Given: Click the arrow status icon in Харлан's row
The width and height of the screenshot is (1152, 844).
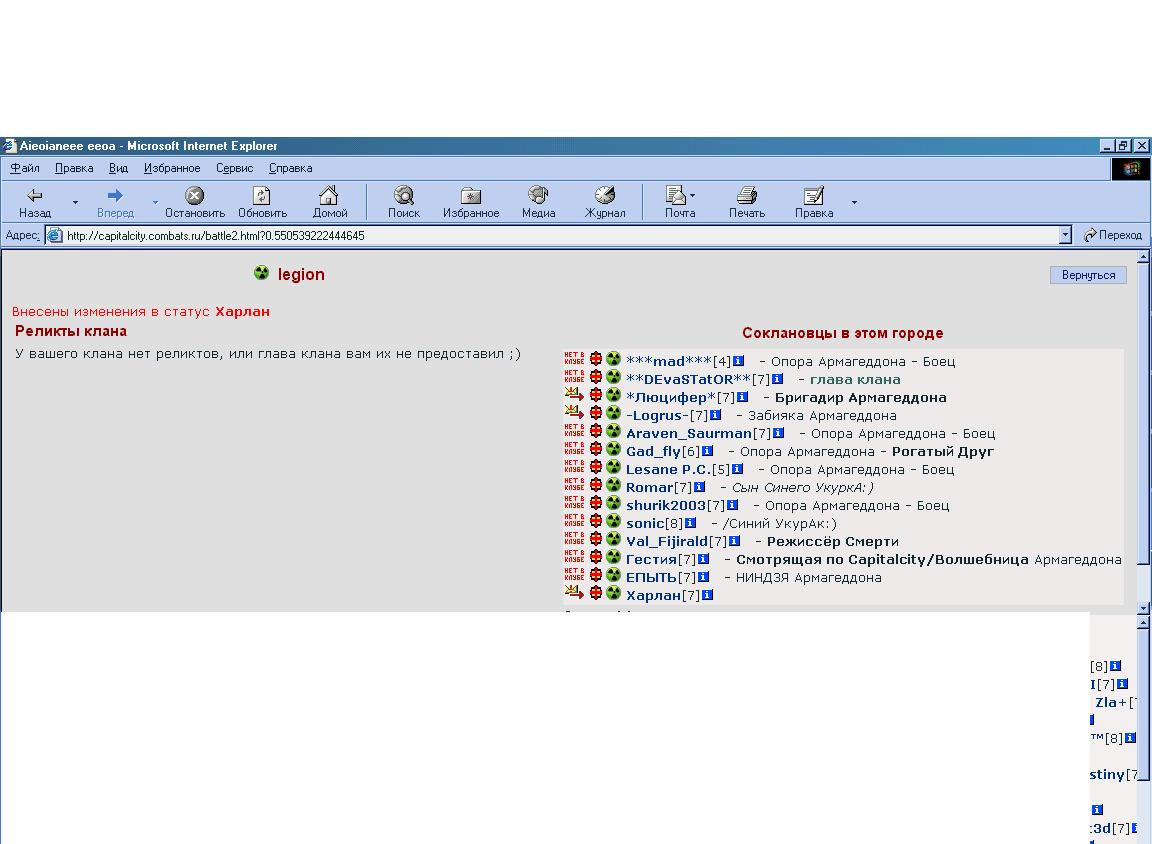Looking at the screenshot, I should pos(574,592).
